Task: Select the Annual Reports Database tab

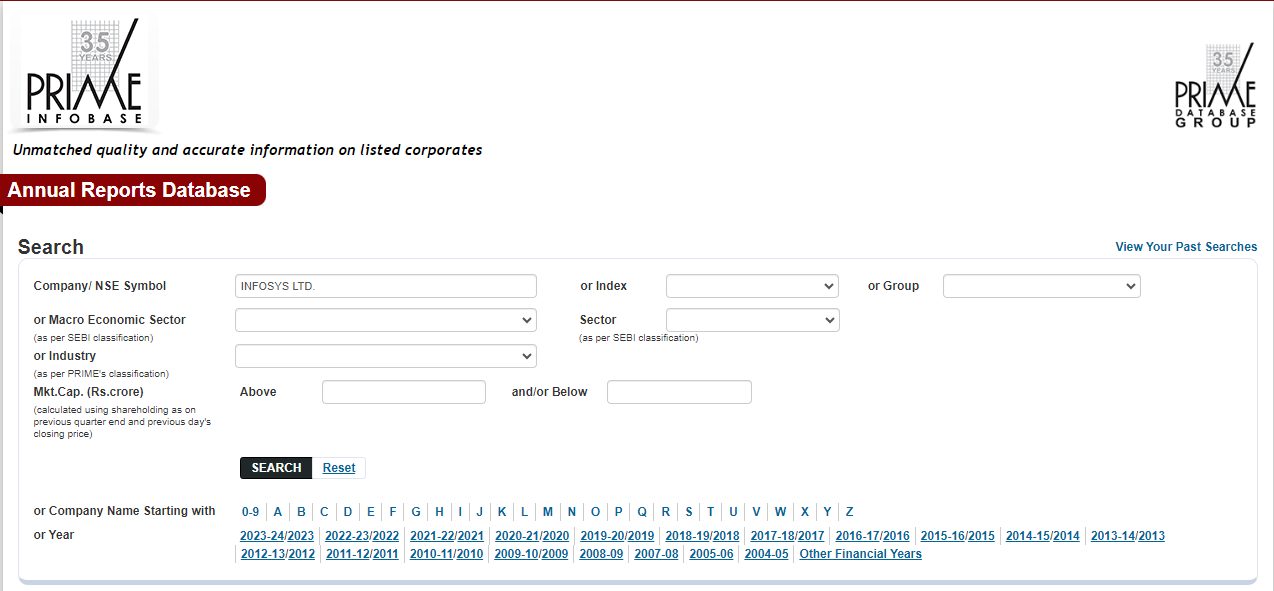Action: point(130,190)
